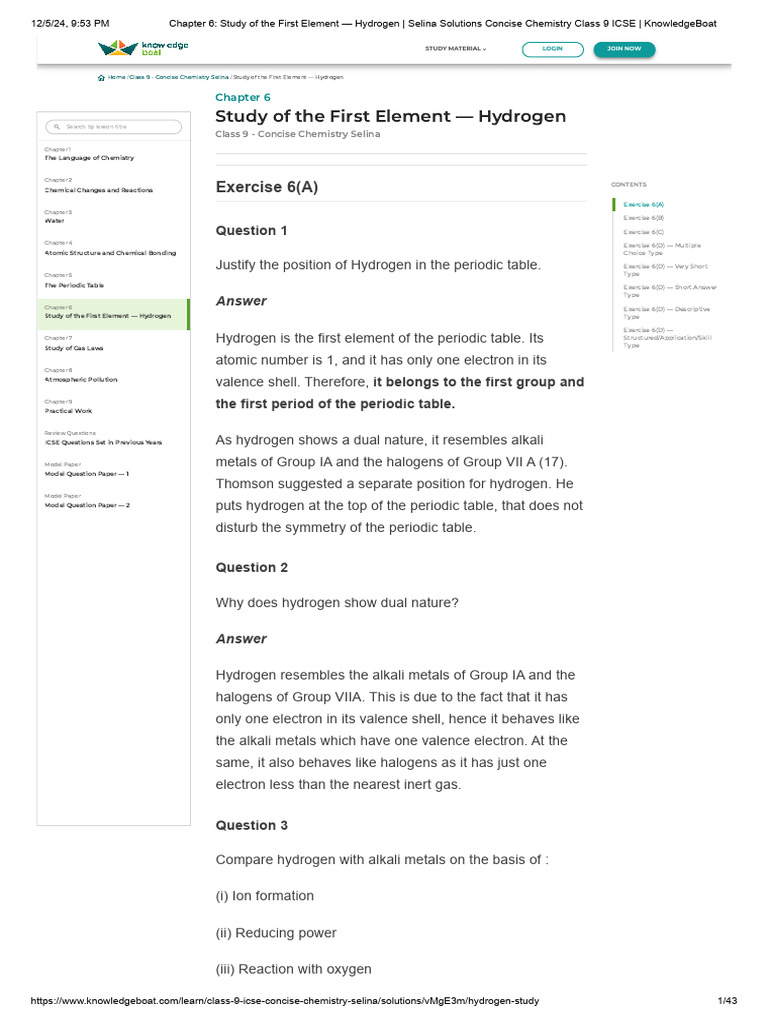Screen dimensions: 768x1024
Task: Select the Water chapter in sidebar
Action: pos(54,221)
